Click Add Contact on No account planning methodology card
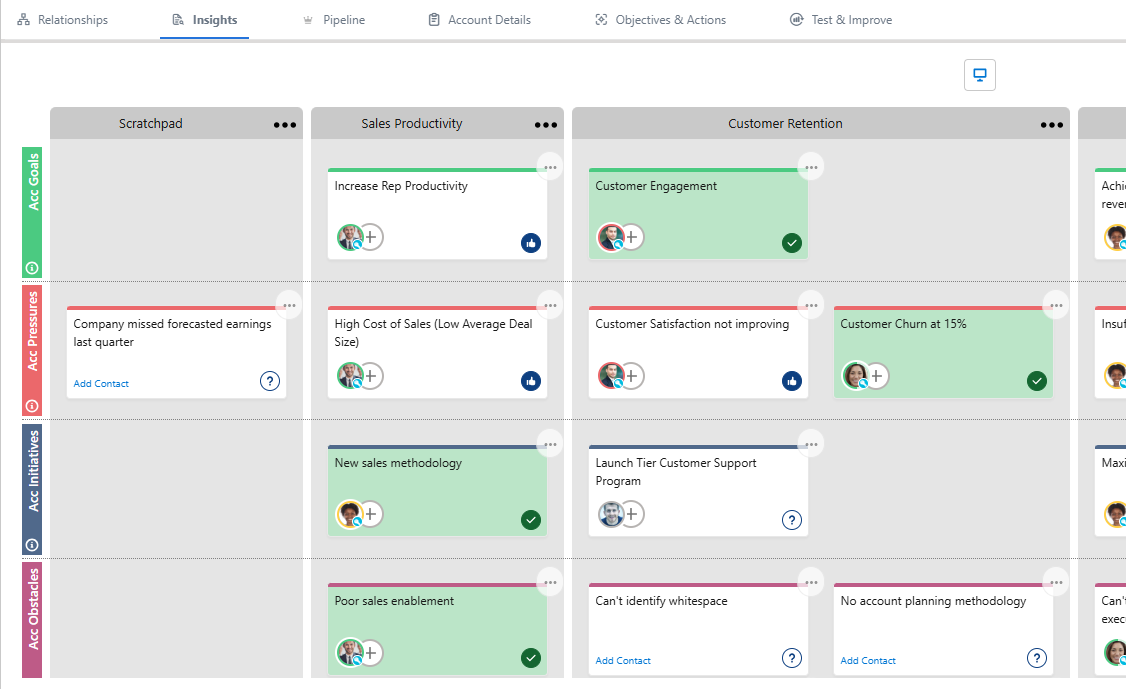This screenshot has height=689, width=1126. pos(868,661)
